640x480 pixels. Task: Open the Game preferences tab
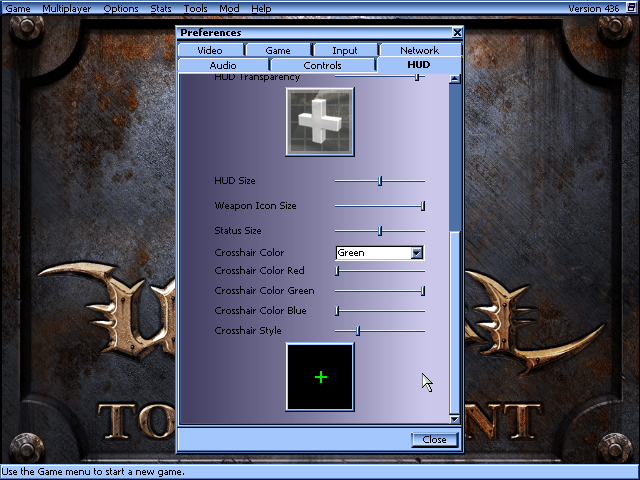click(277, 50)
